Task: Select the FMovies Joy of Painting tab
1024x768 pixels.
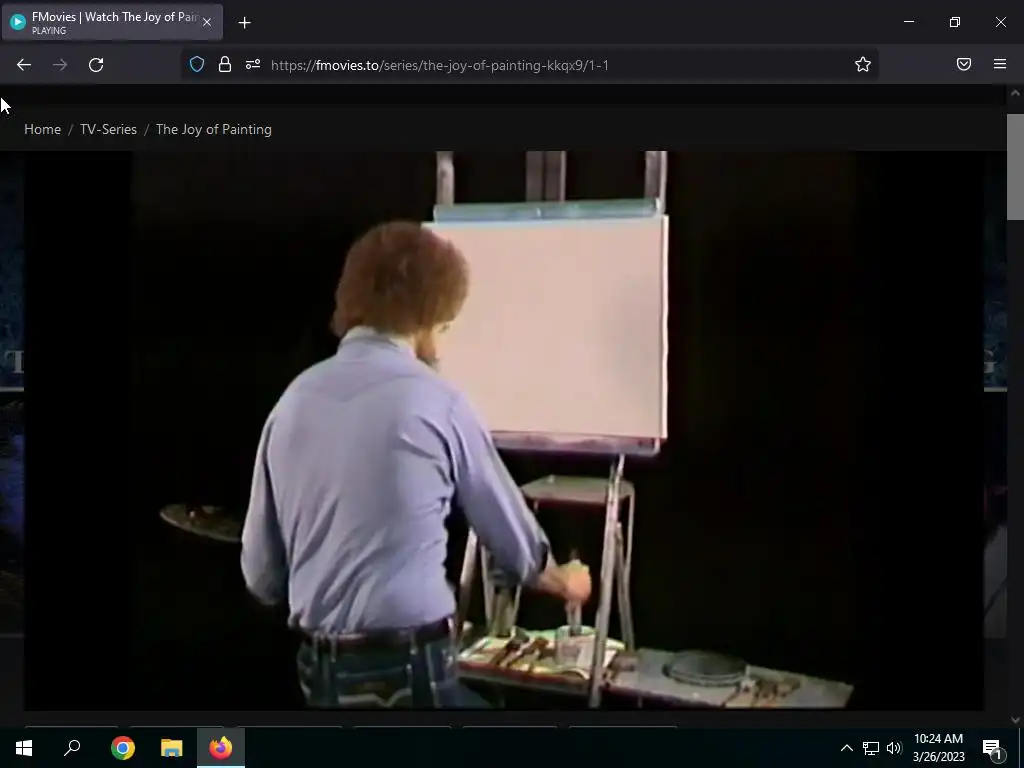Action: pyautogui.click(x=112, y=22)
